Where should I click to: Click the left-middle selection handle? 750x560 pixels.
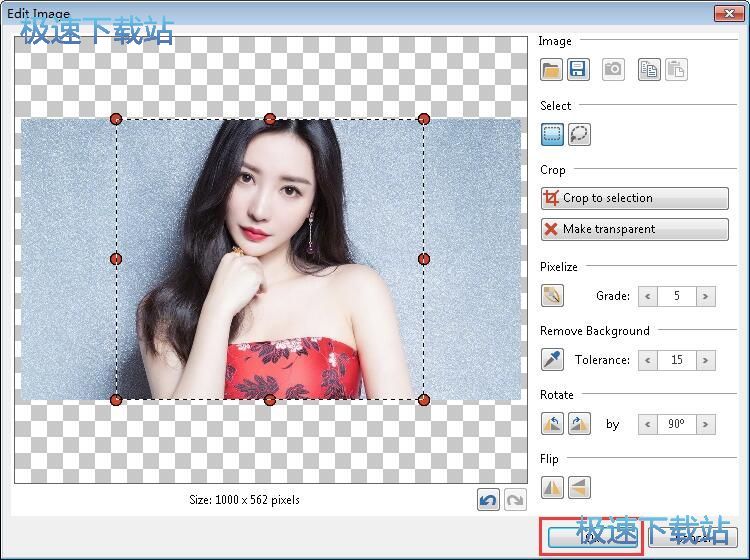pos(116,259)
